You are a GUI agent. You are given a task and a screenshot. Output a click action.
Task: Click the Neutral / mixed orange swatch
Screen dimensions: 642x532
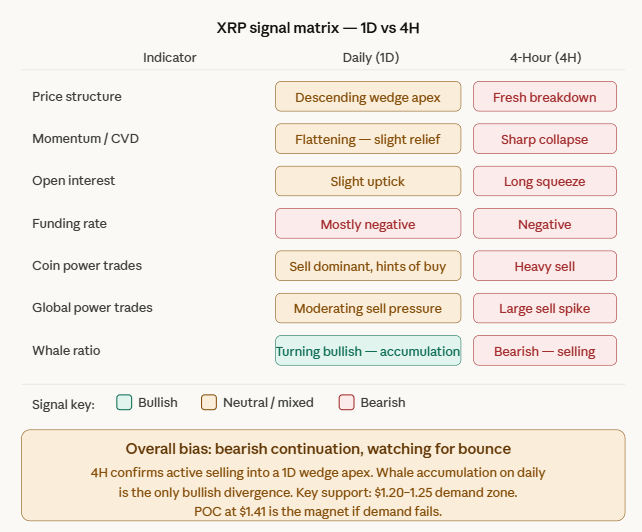(209, 403)
